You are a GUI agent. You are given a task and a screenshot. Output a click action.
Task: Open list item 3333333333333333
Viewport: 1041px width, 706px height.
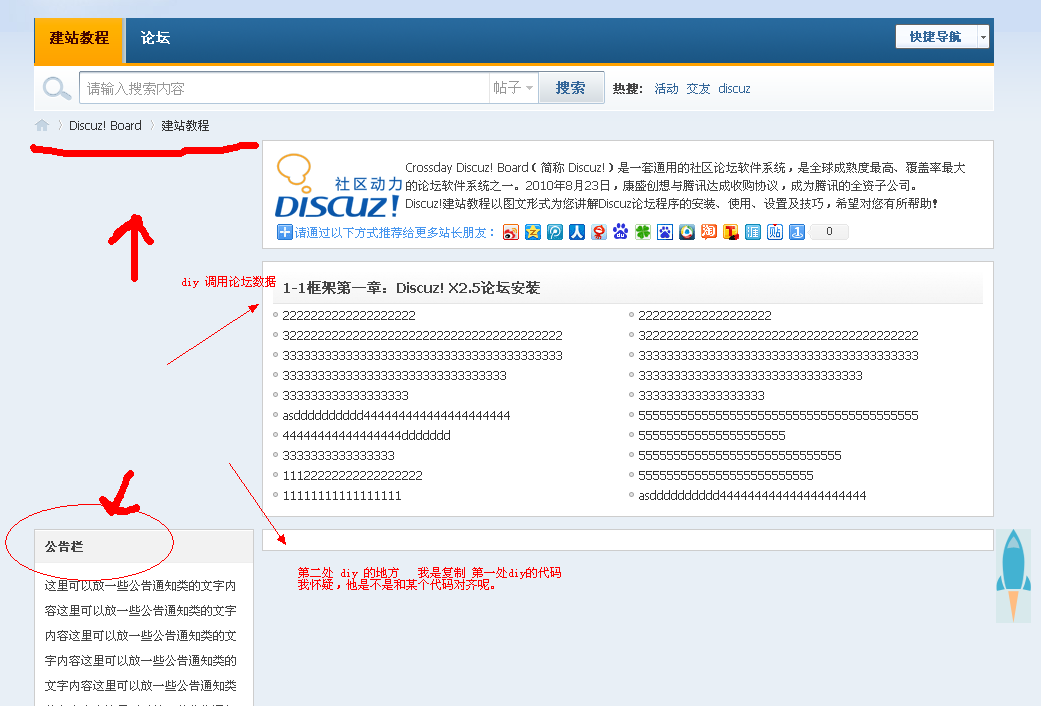click(x=338, y=456)
